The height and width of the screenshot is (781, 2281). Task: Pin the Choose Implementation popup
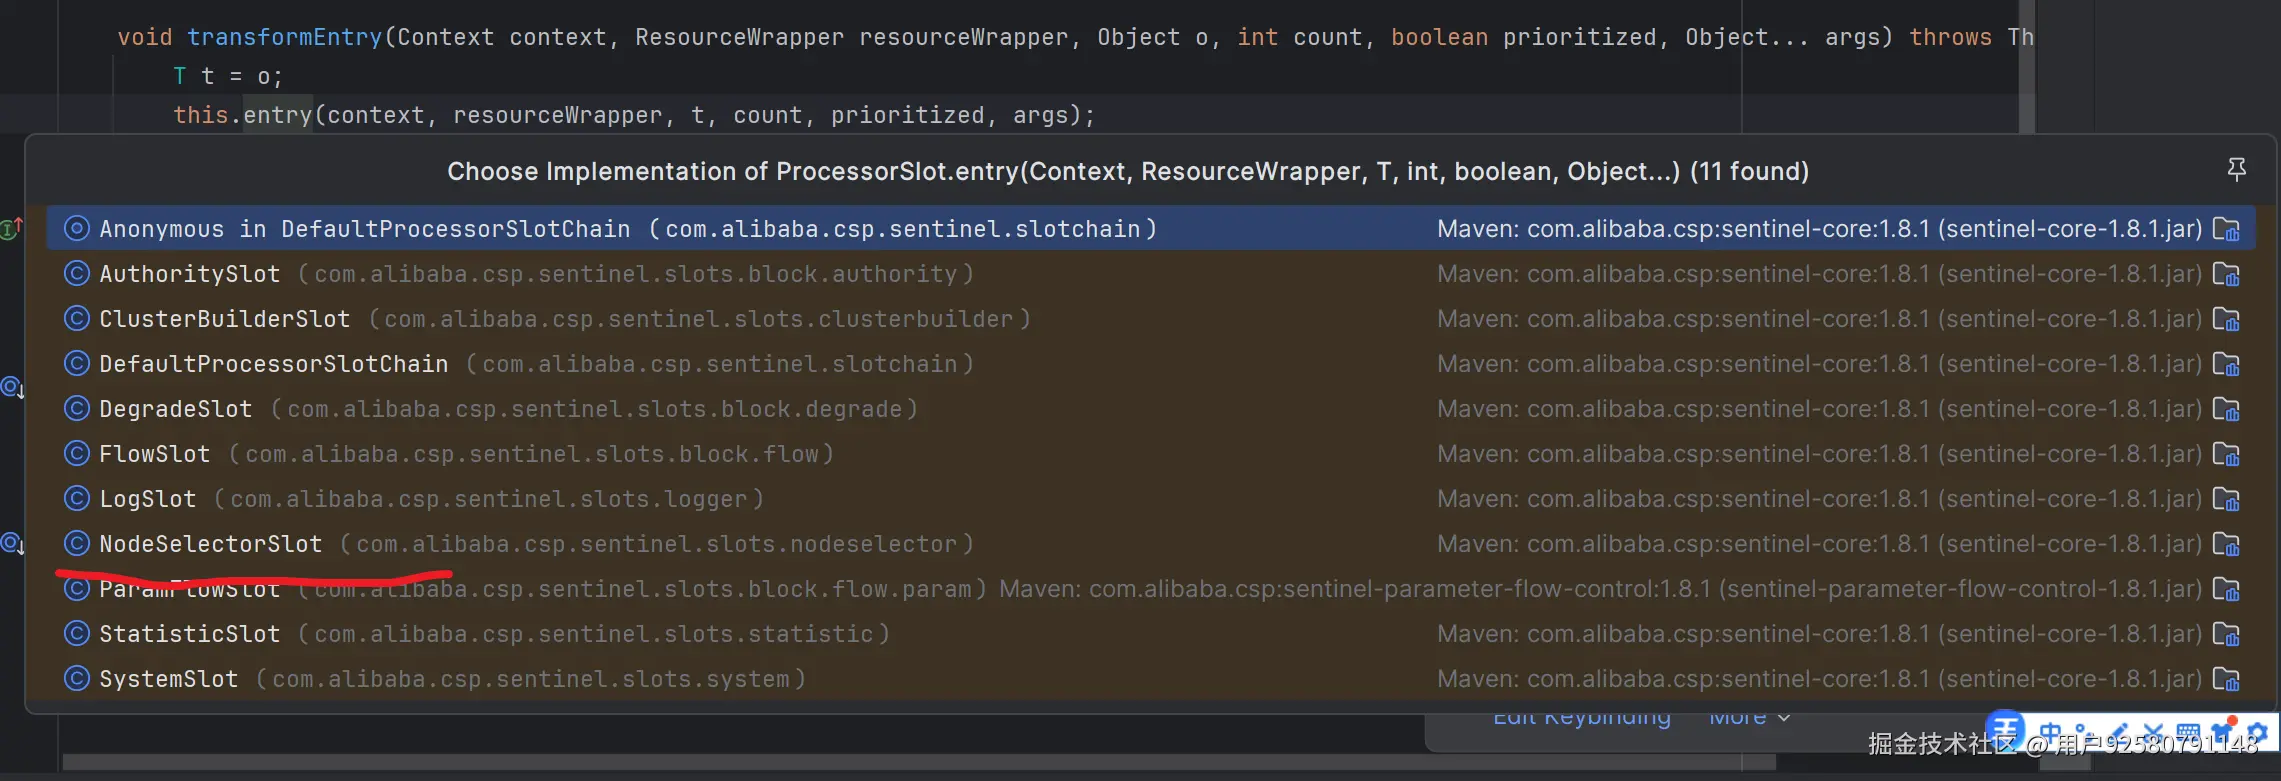tap(2237, 170)
